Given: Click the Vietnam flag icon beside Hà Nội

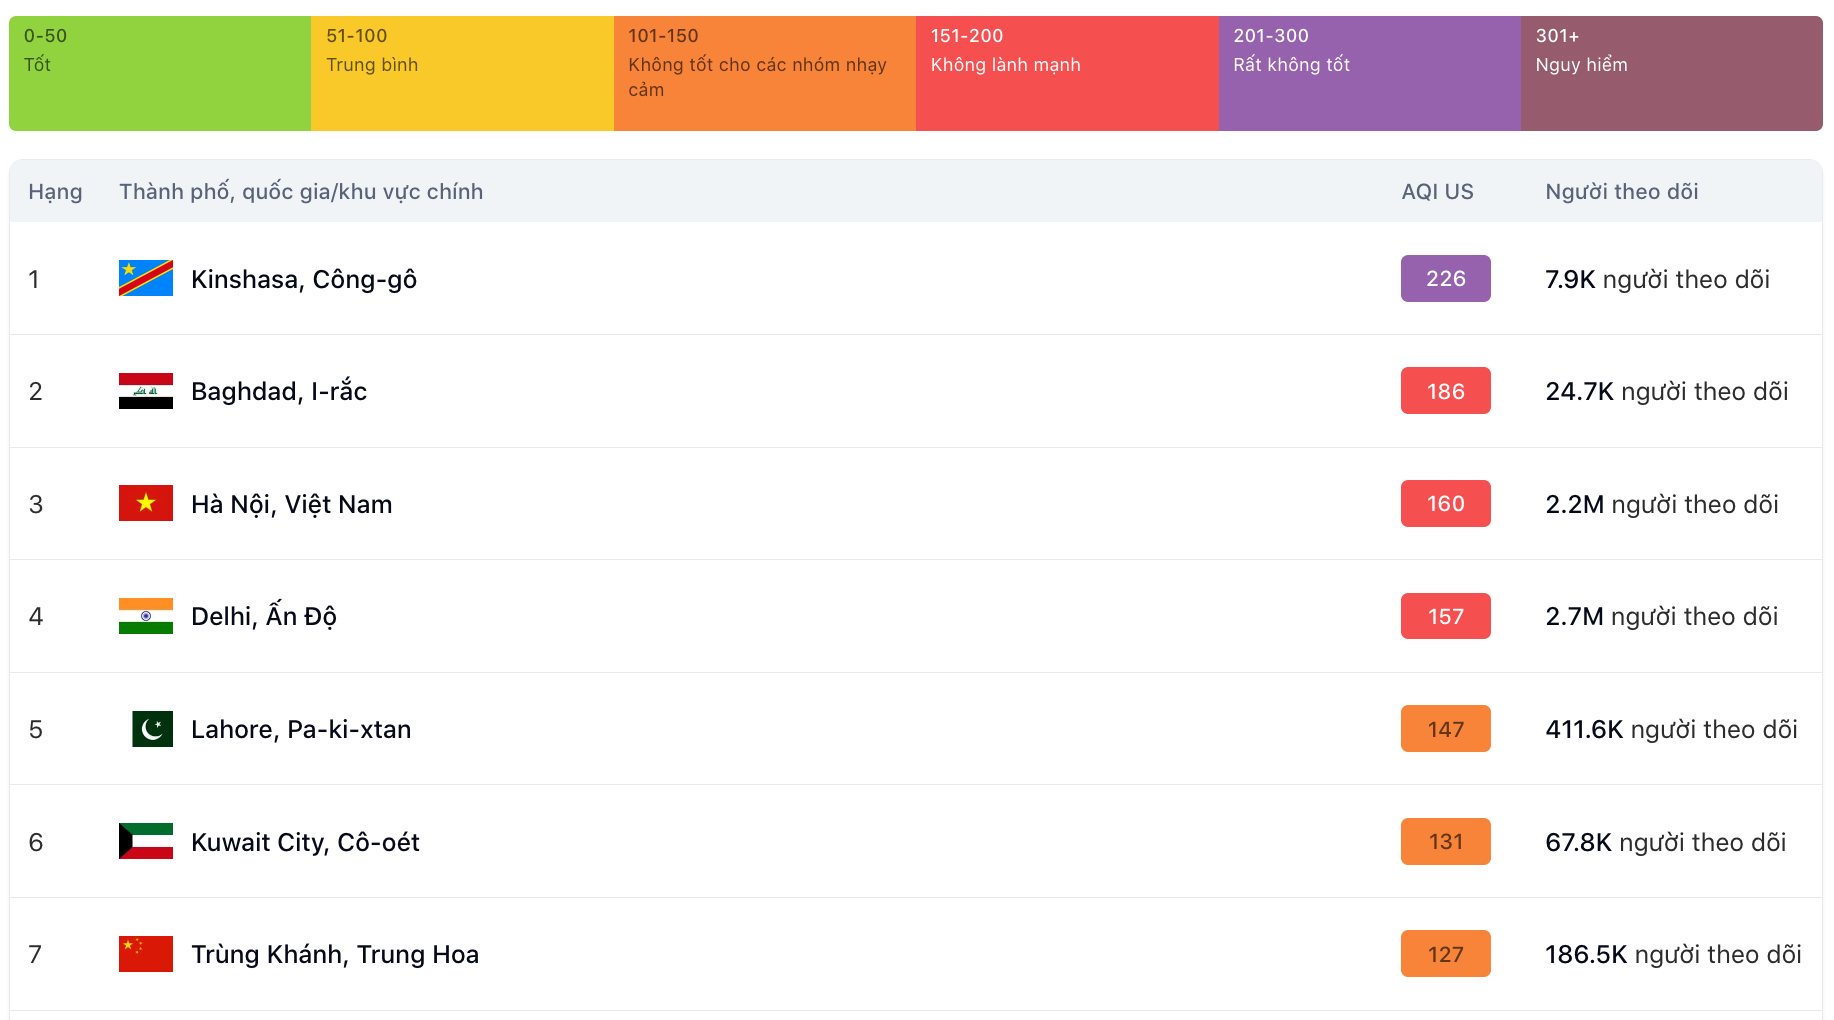Looking at the screenshot, I should click(146, 503).
